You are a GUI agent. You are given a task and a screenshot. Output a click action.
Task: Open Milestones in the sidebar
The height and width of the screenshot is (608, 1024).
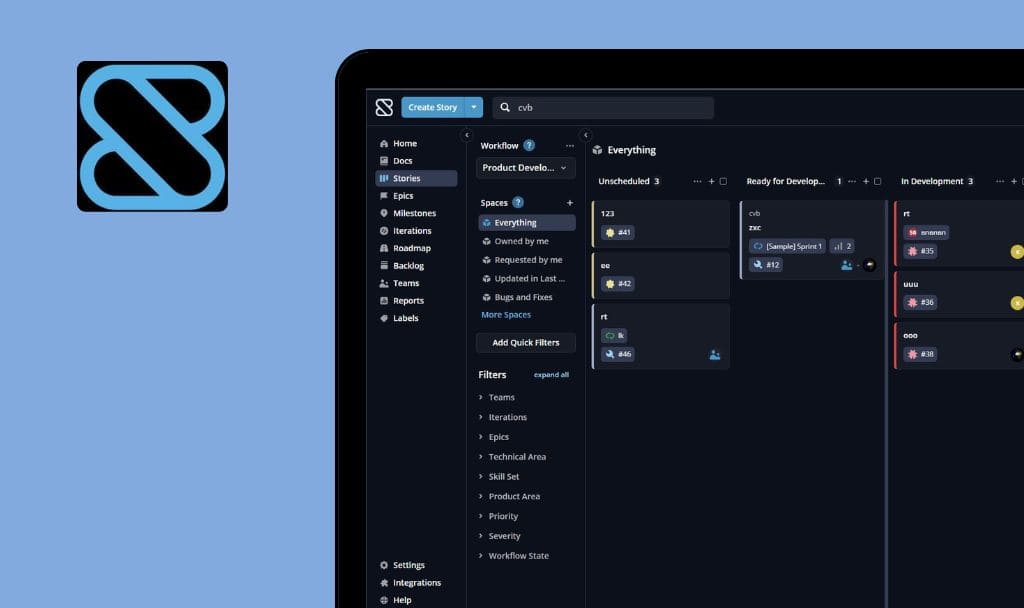(416, 213)
